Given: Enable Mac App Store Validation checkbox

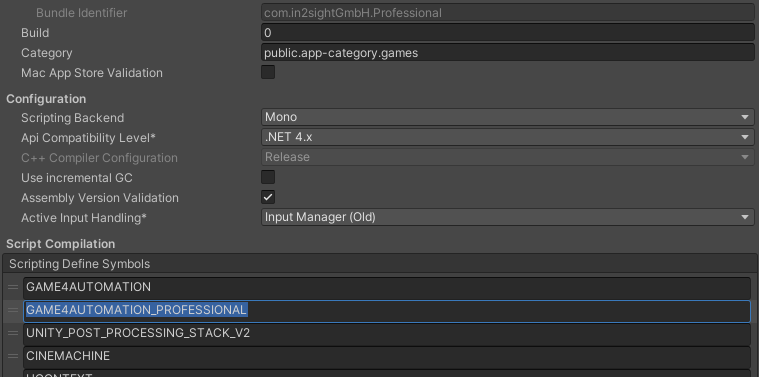Looking at the screenshot, I should (x=268, y=73).
